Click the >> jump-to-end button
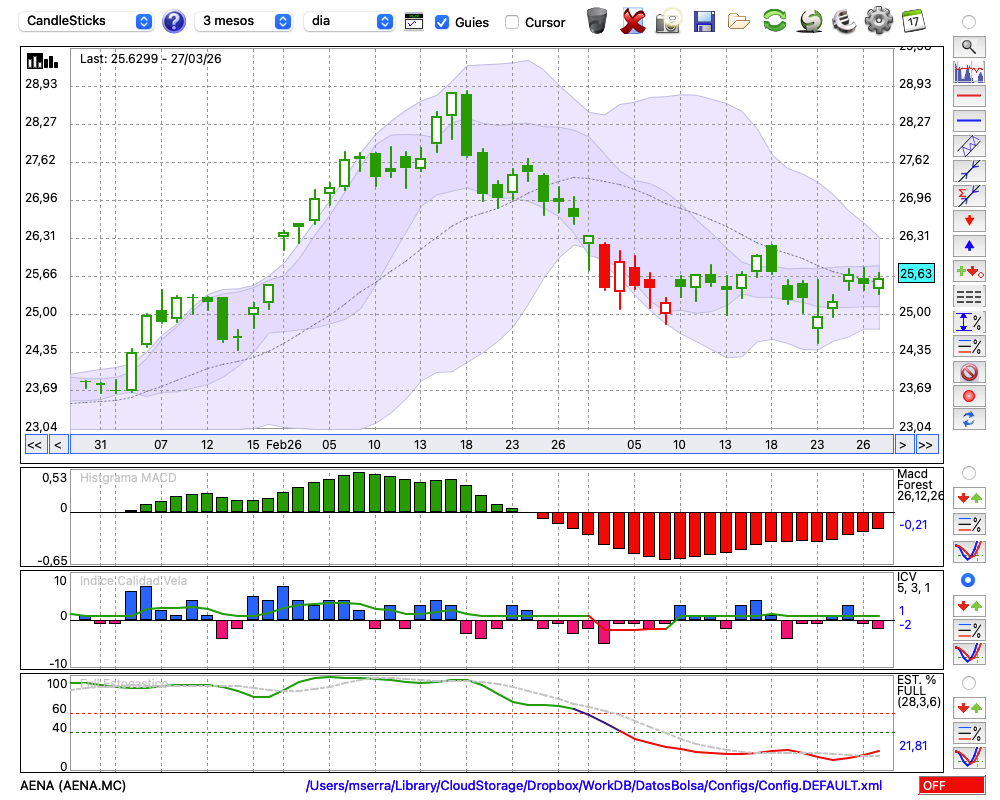The image size is (1000, 800). pyautogui.click(x=926, y=445)
